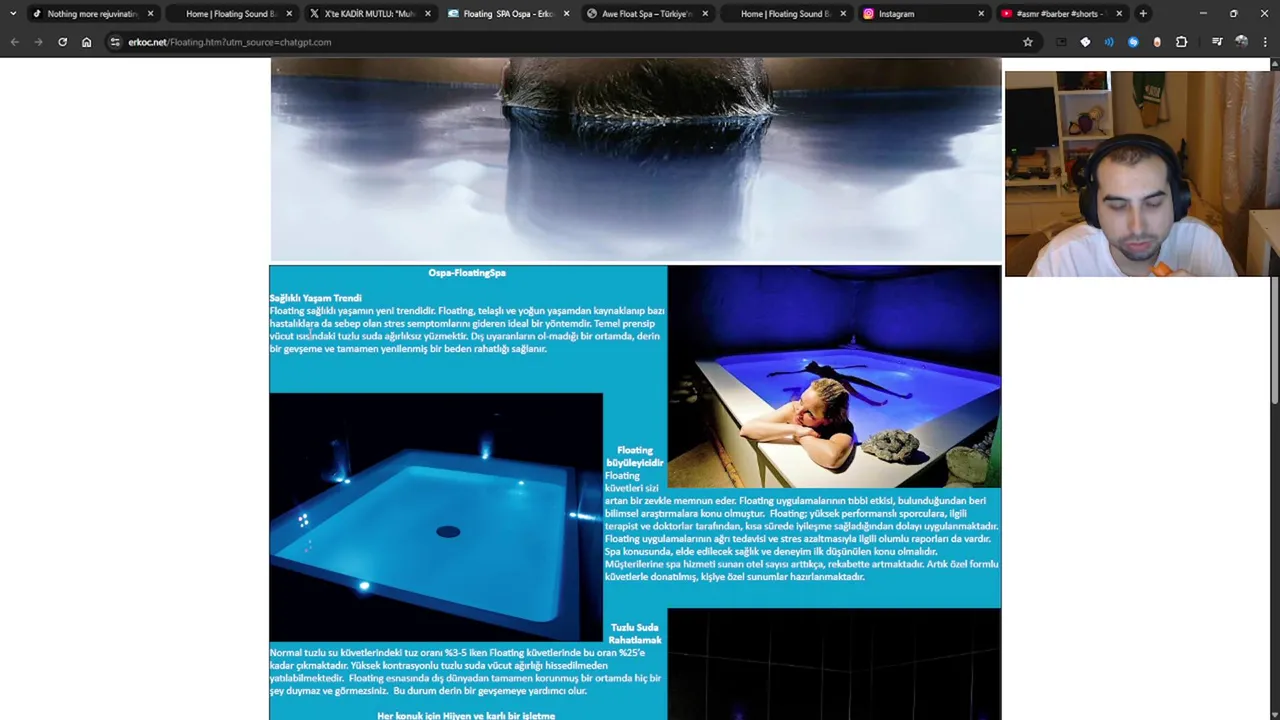The image size is (1280, 720).
Task: Open the tab search dropdown arrow
Action: (12, 13)
